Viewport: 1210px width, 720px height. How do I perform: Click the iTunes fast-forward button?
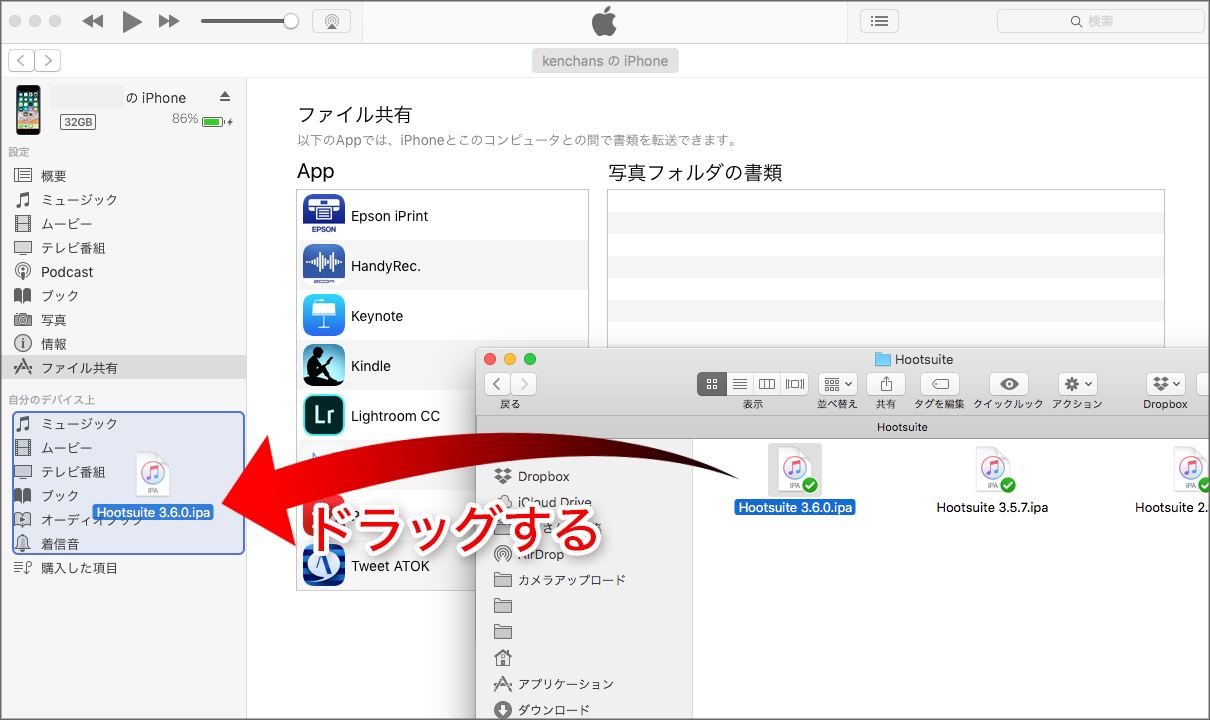tap(169, 21)
